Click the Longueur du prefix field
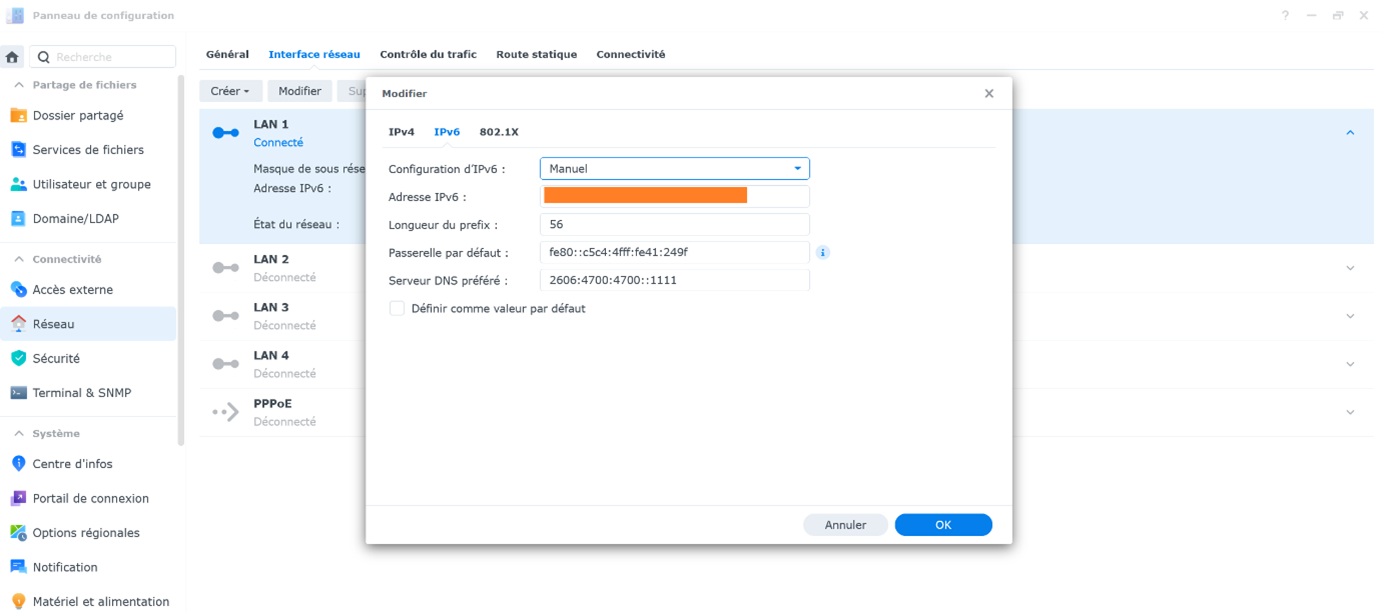Image resolution: width=1383 pixels, height=613 pixels. (x=674, y=225)
